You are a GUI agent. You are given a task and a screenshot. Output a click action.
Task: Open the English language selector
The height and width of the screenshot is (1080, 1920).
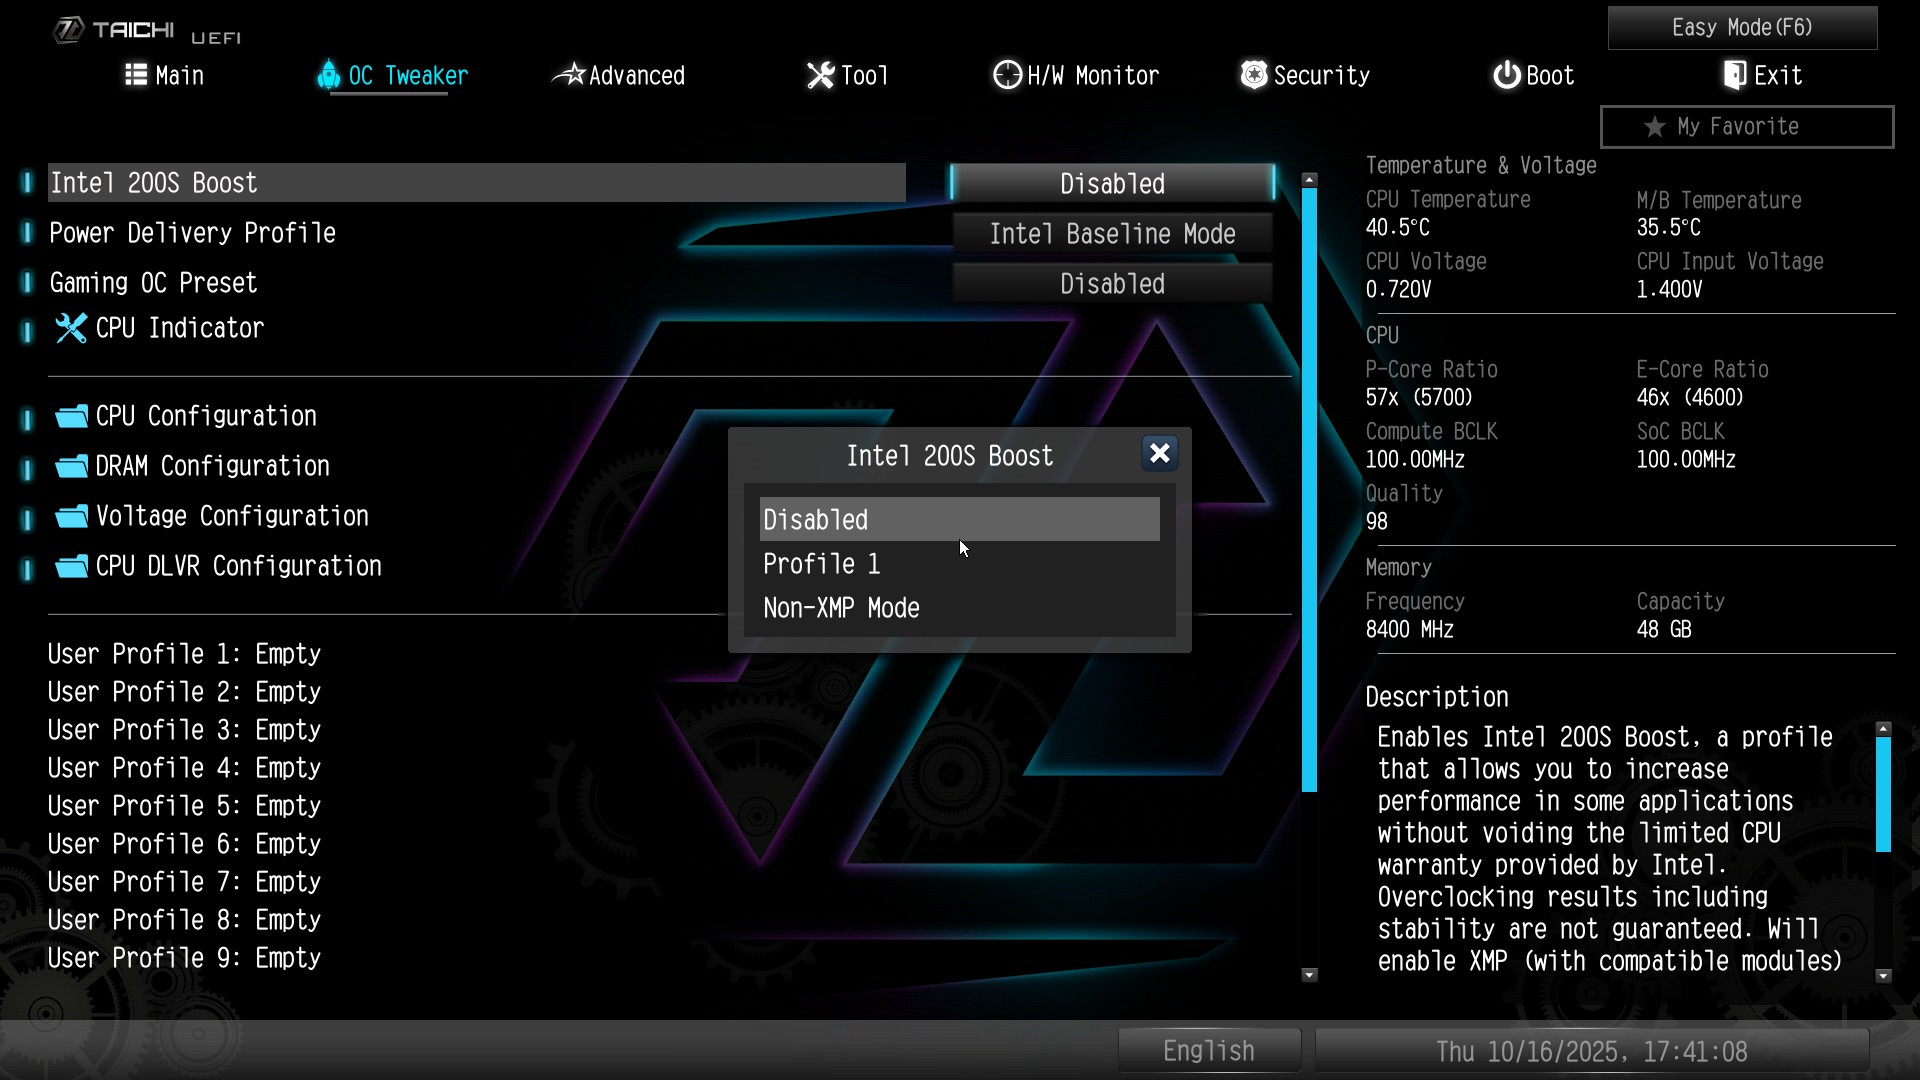pyautogui.click(x=1208, y=1050)
